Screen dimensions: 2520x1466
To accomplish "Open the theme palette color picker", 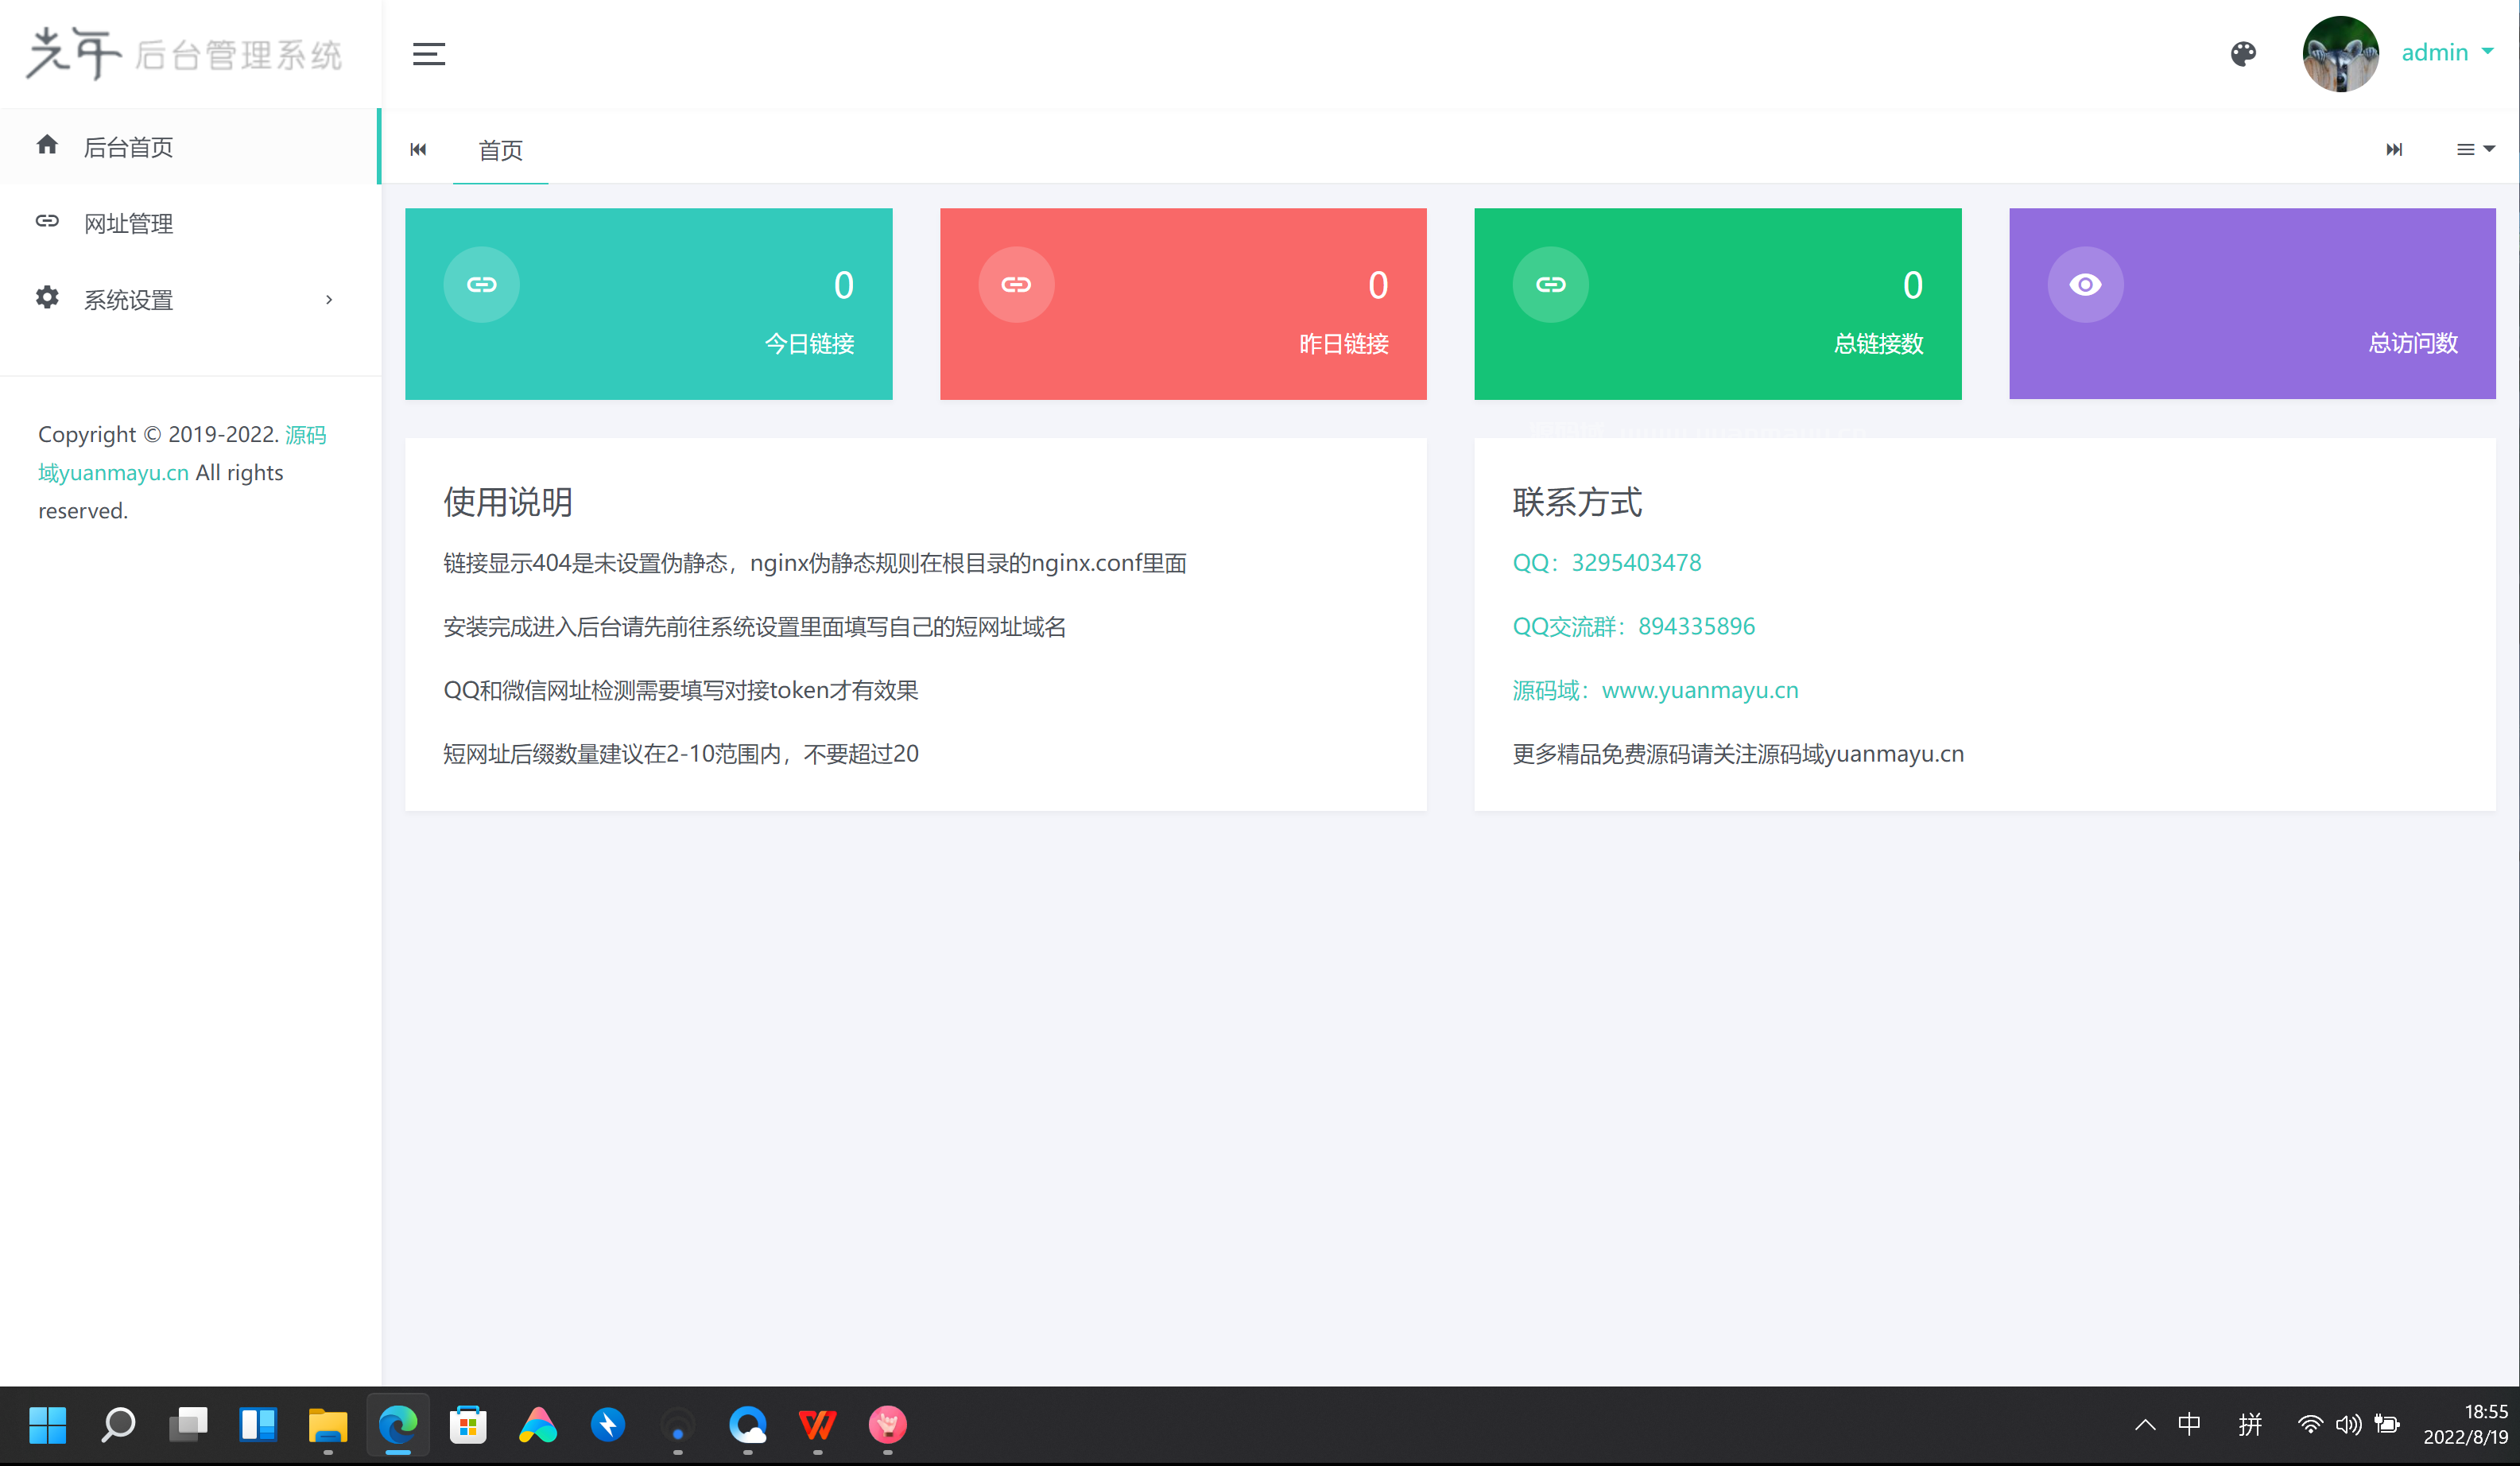I will (2243, 54).
